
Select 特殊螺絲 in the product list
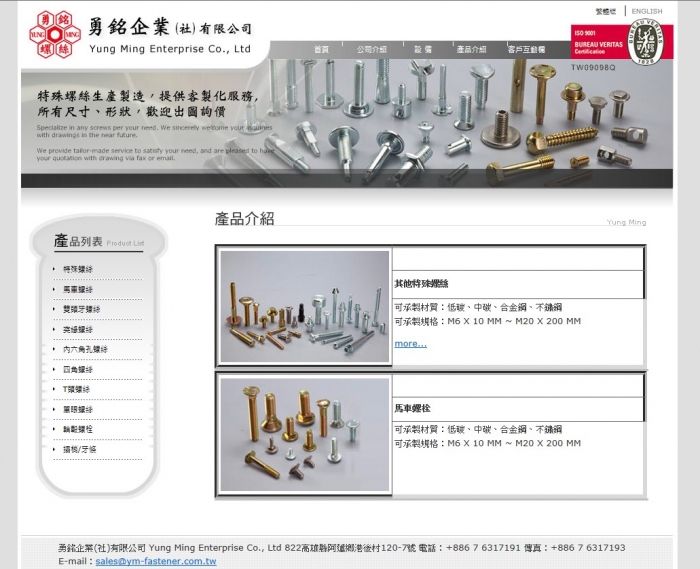pyautogui.click(x=78, y=269)
